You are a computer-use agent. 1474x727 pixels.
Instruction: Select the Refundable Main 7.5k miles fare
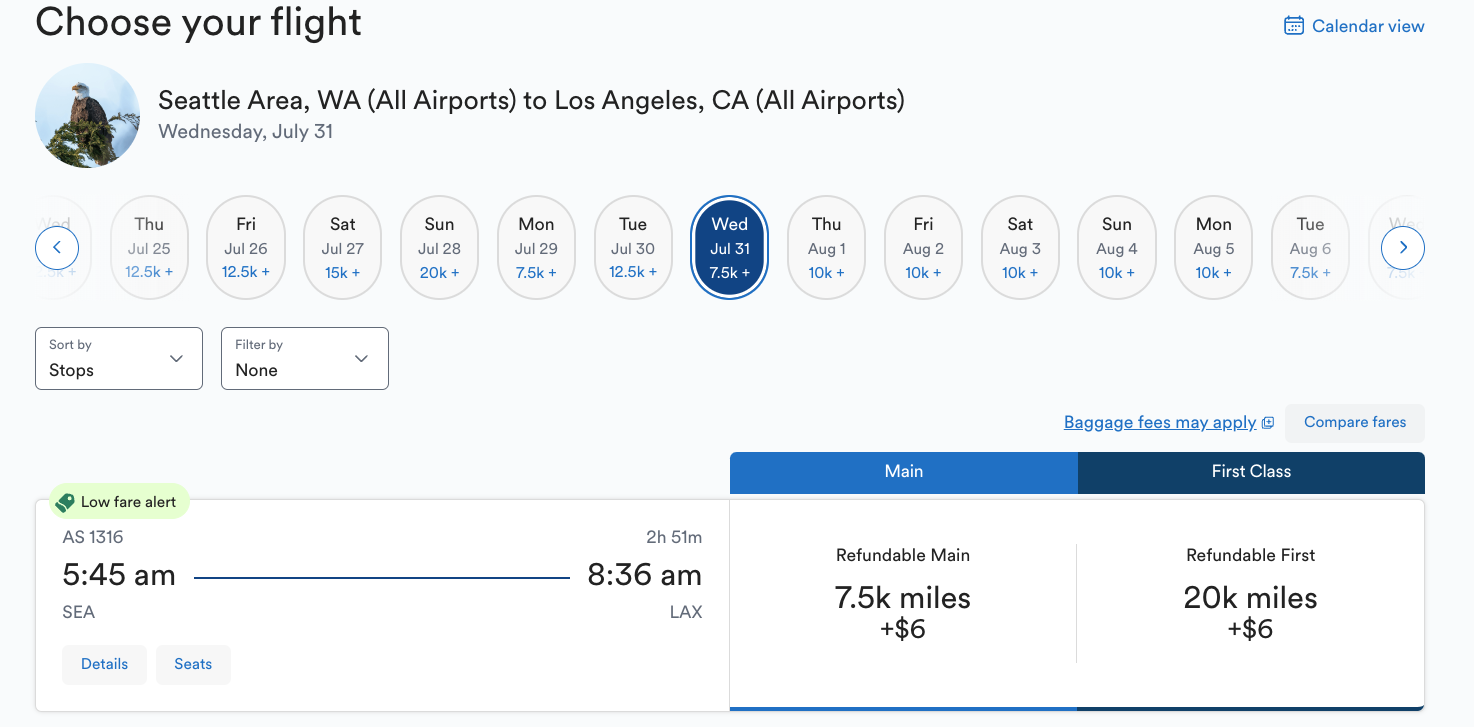coord(902,597)
